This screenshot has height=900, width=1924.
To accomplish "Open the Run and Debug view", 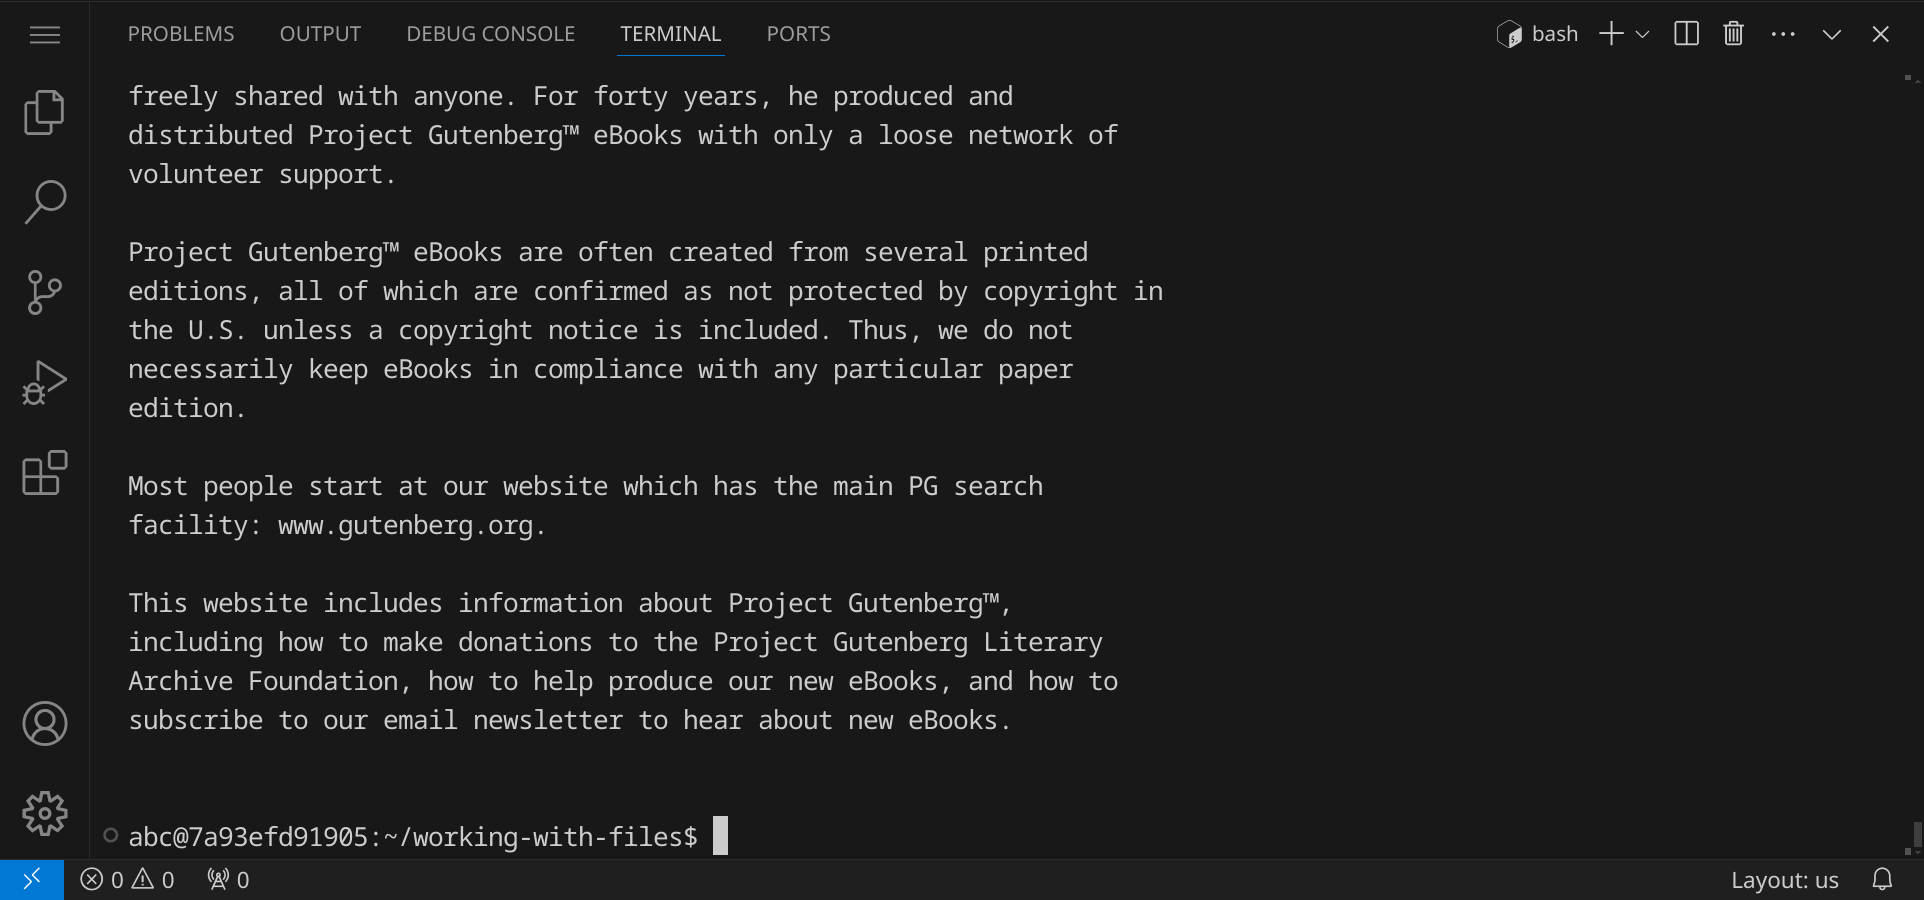I will (x=44, y=382).
